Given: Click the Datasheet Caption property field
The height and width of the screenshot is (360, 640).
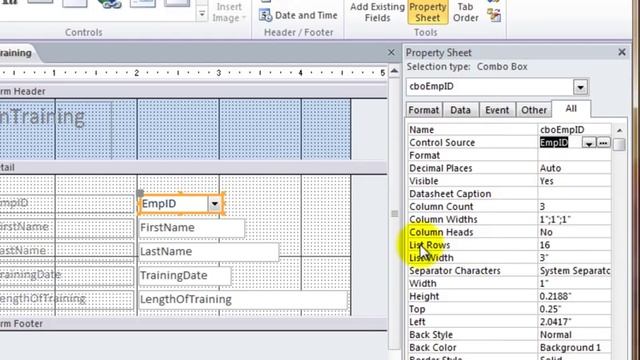Looking at the screenshot, I should point(574,194).
